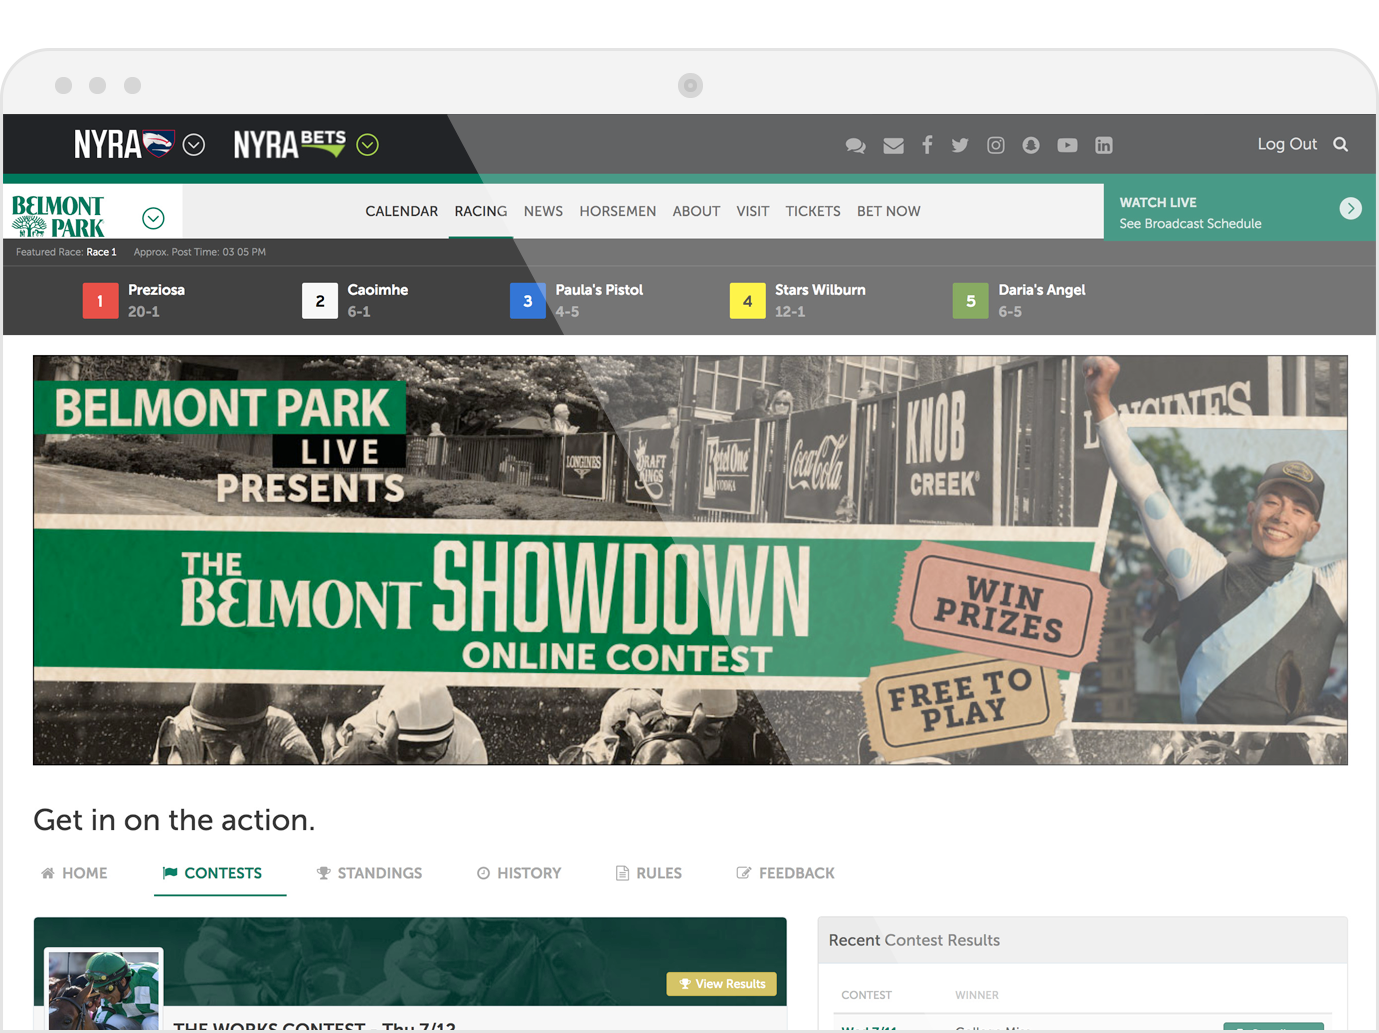Screen dimensions: 1379x1033
Task: Click the NYRA logo
Action: pyautogui.click(x=124, y=144)
